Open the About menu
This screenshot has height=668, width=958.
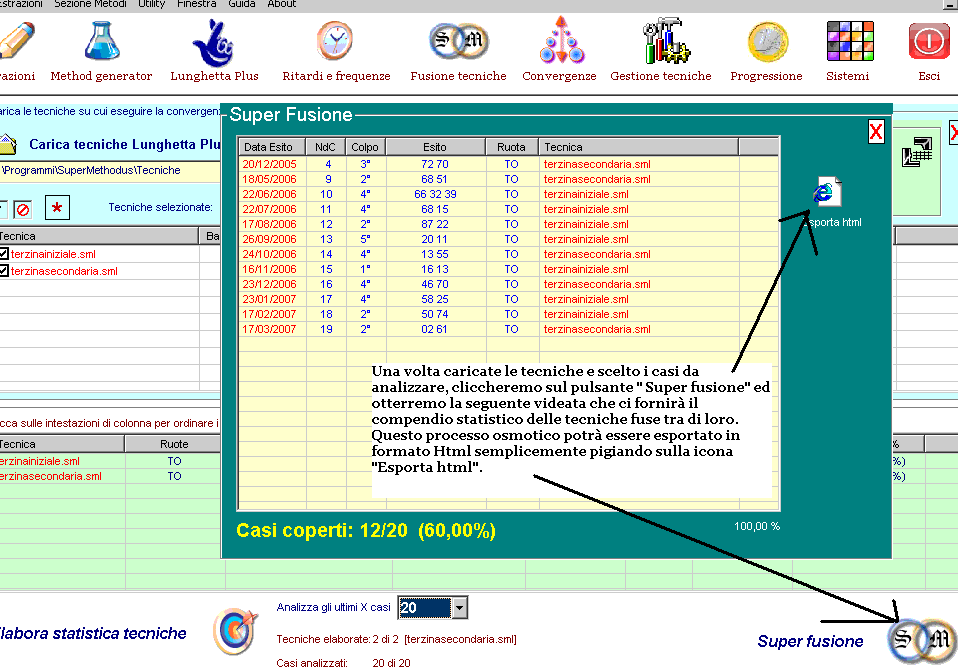(282, 4)
